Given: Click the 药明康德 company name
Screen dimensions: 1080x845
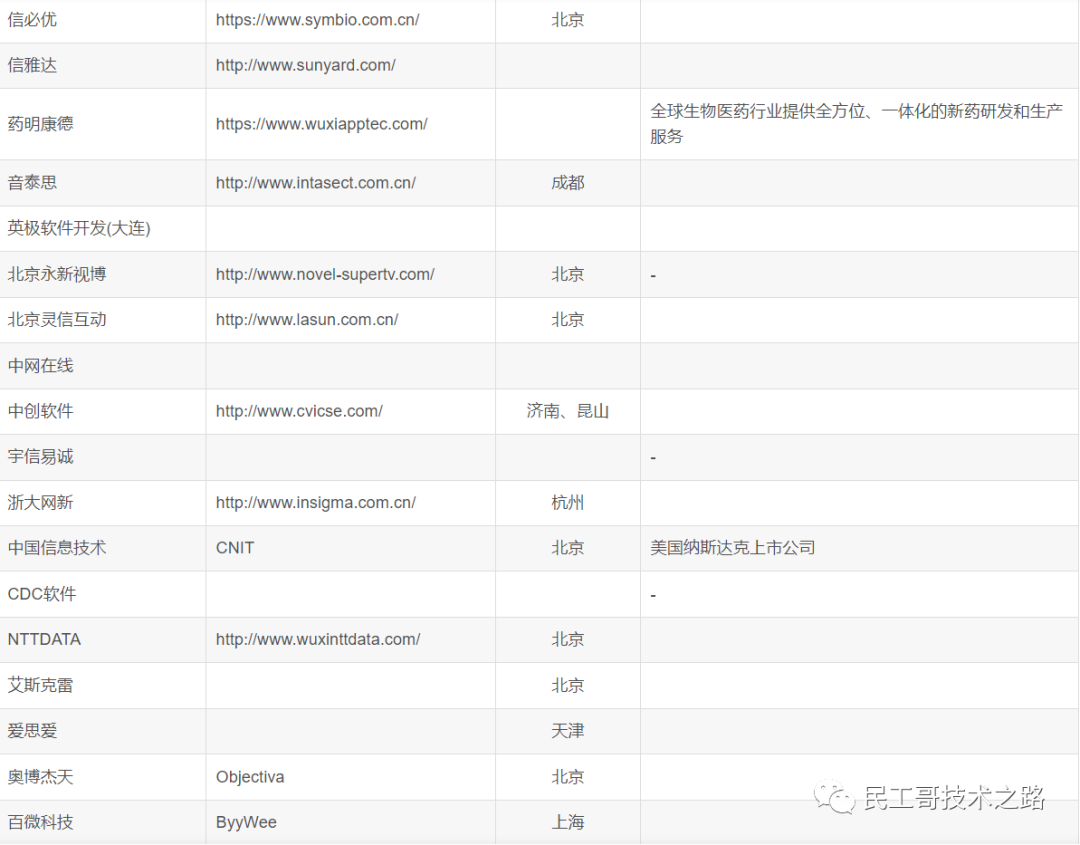Looking at the screenshot, I should (40, 124).
